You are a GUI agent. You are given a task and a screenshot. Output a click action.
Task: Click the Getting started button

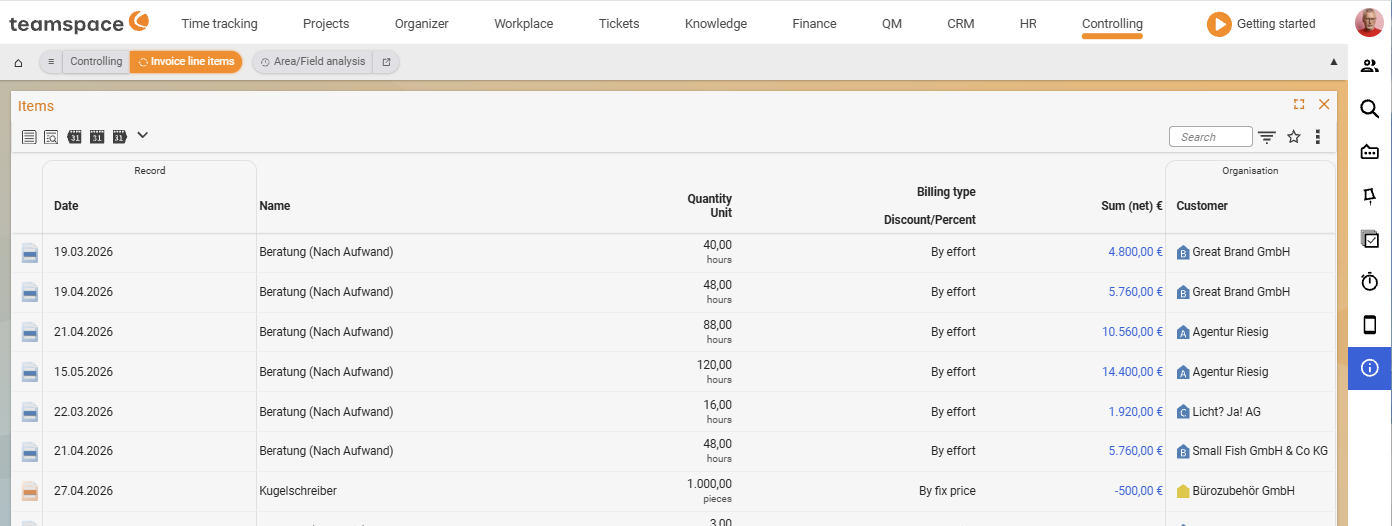1261,24
